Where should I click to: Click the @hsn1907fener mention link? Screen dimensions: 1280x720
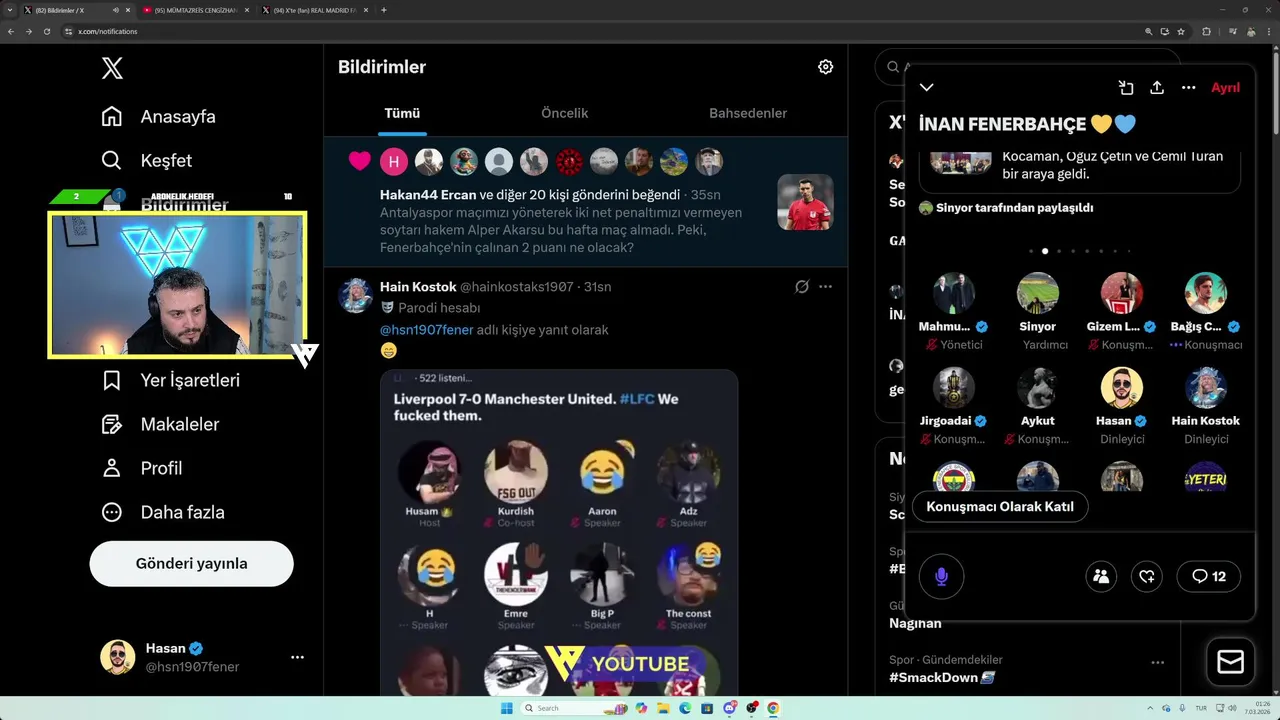coord(426,330)
